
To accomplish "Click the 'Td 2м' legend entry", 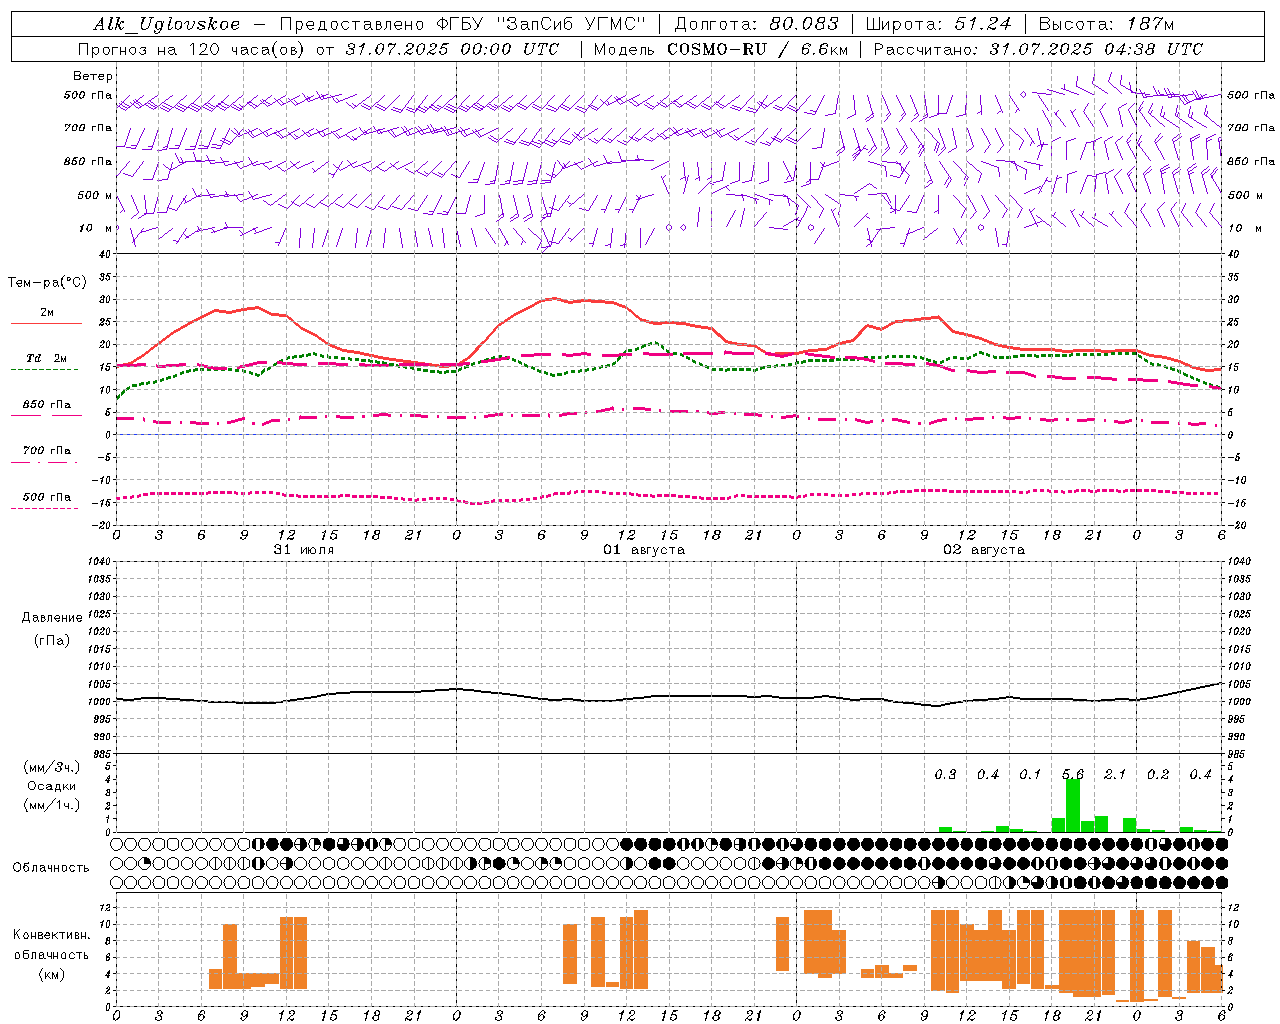I will [46, 358].
